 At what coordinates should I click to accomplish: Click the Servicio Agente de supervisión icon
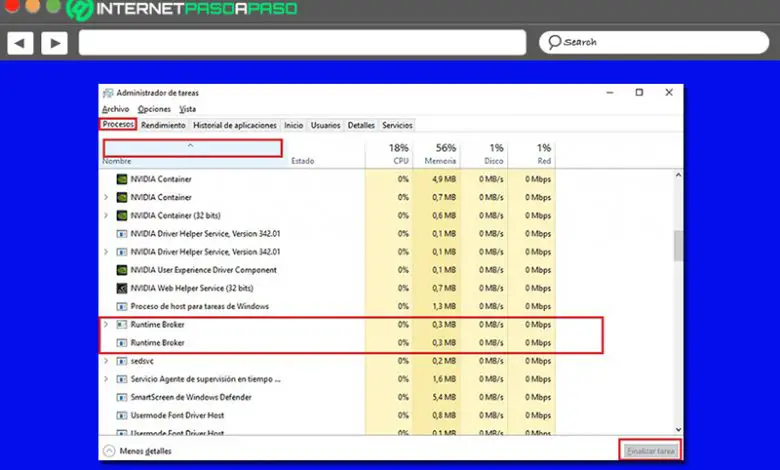pyautogui.click(x=122, y=379)
